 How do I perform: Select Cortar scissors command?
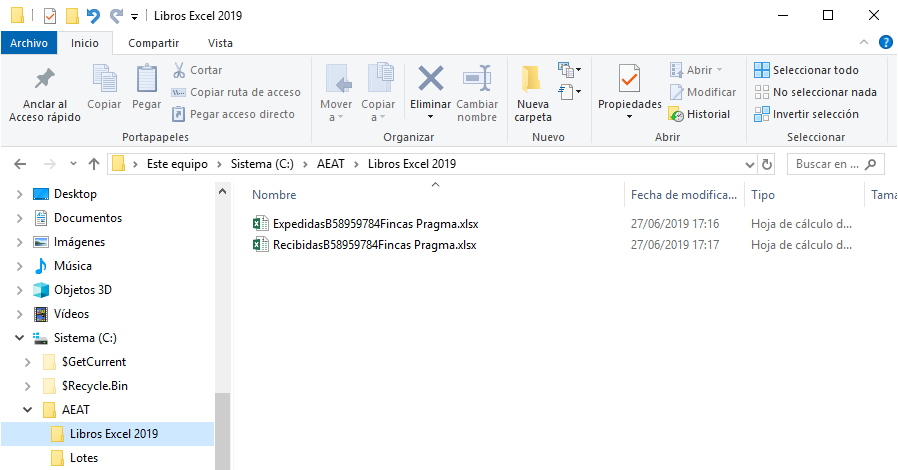(x=198, y=70)
